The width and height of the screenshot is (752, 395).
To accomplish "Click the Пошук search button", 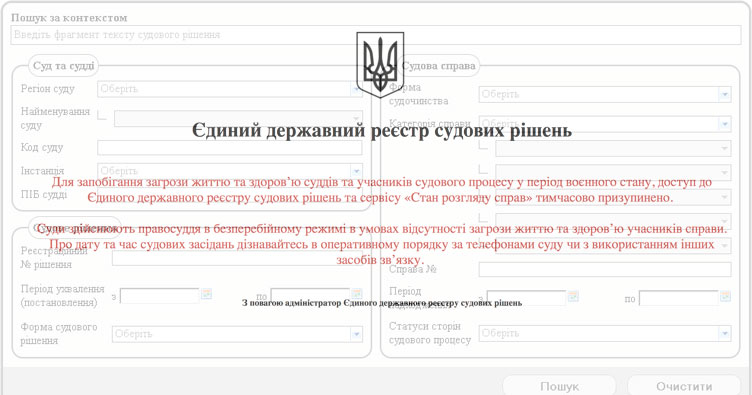I will tap(559, 386).
